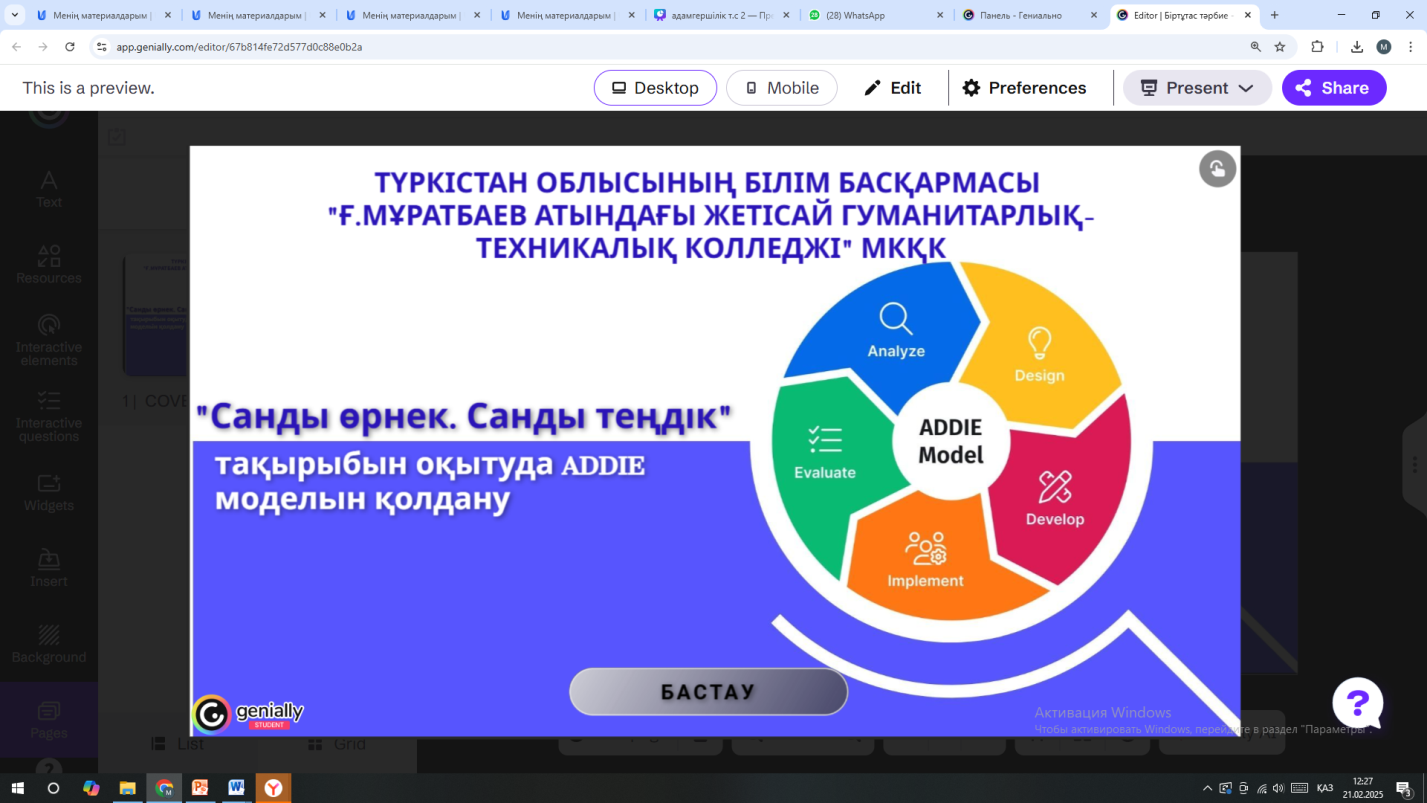Go back to the previous browser page
This screenshot has width=1427, height=803.
[x=16, y=47]
